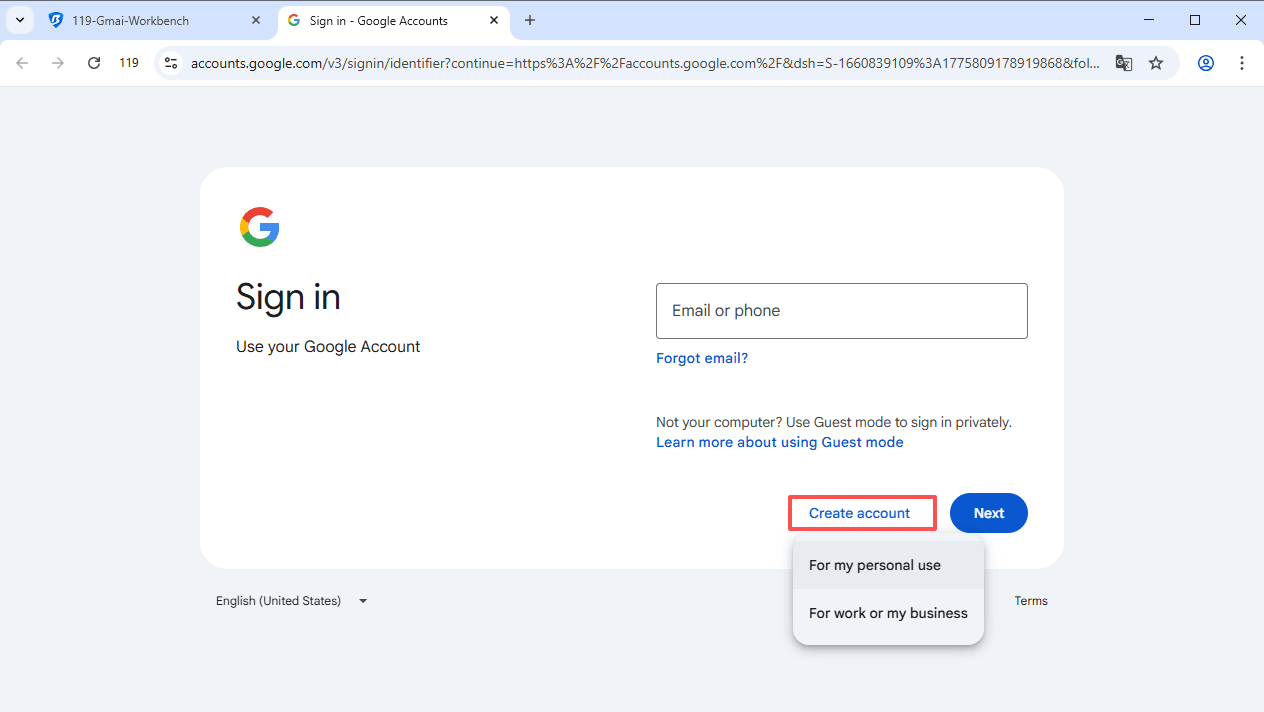Click the back navigation arrow

pyautogui.click(x=22, y=62)
